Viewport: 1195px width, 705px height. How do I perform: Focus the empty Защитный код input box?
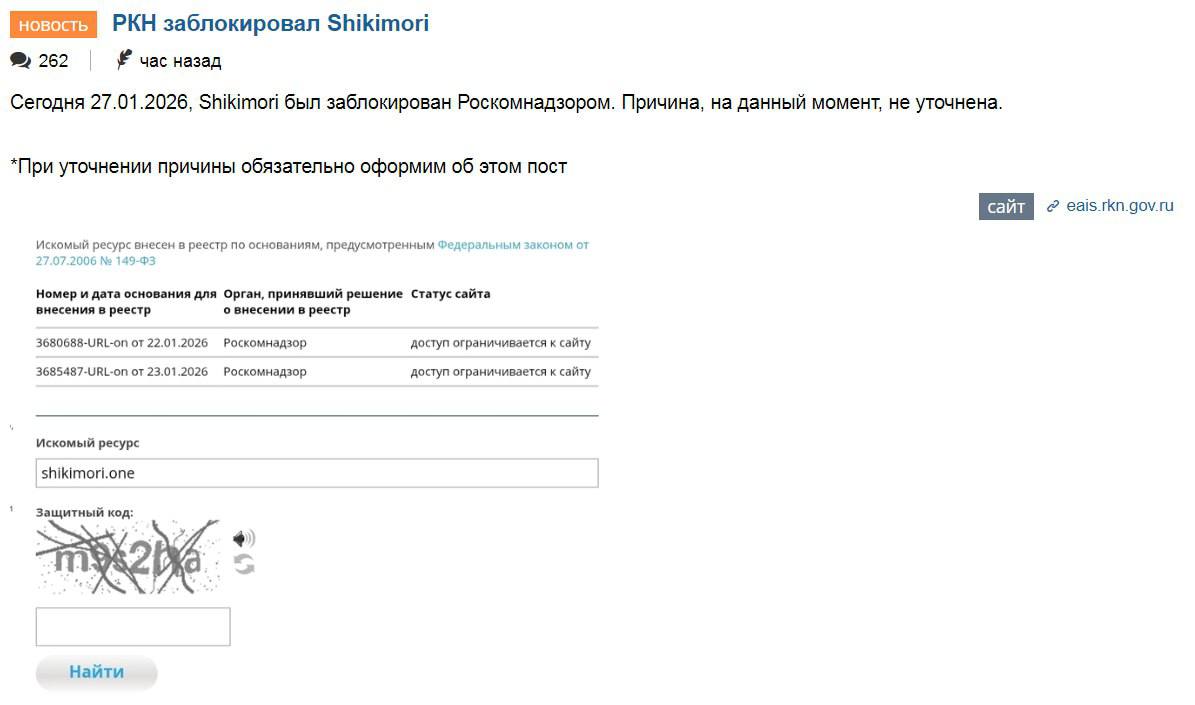pos(133,626)
